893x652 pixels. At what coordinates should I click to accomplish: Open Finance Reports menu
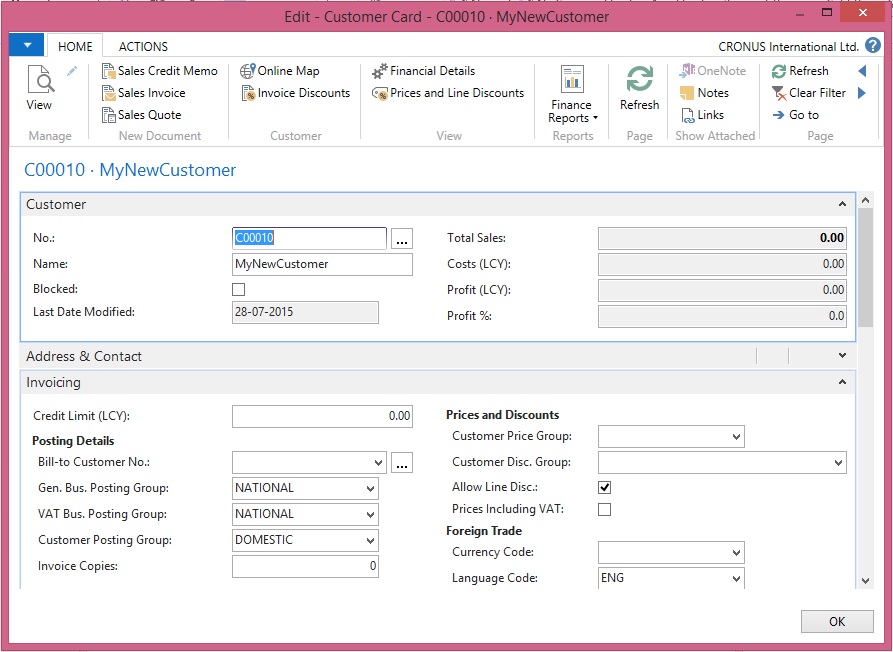pos(572,96)
